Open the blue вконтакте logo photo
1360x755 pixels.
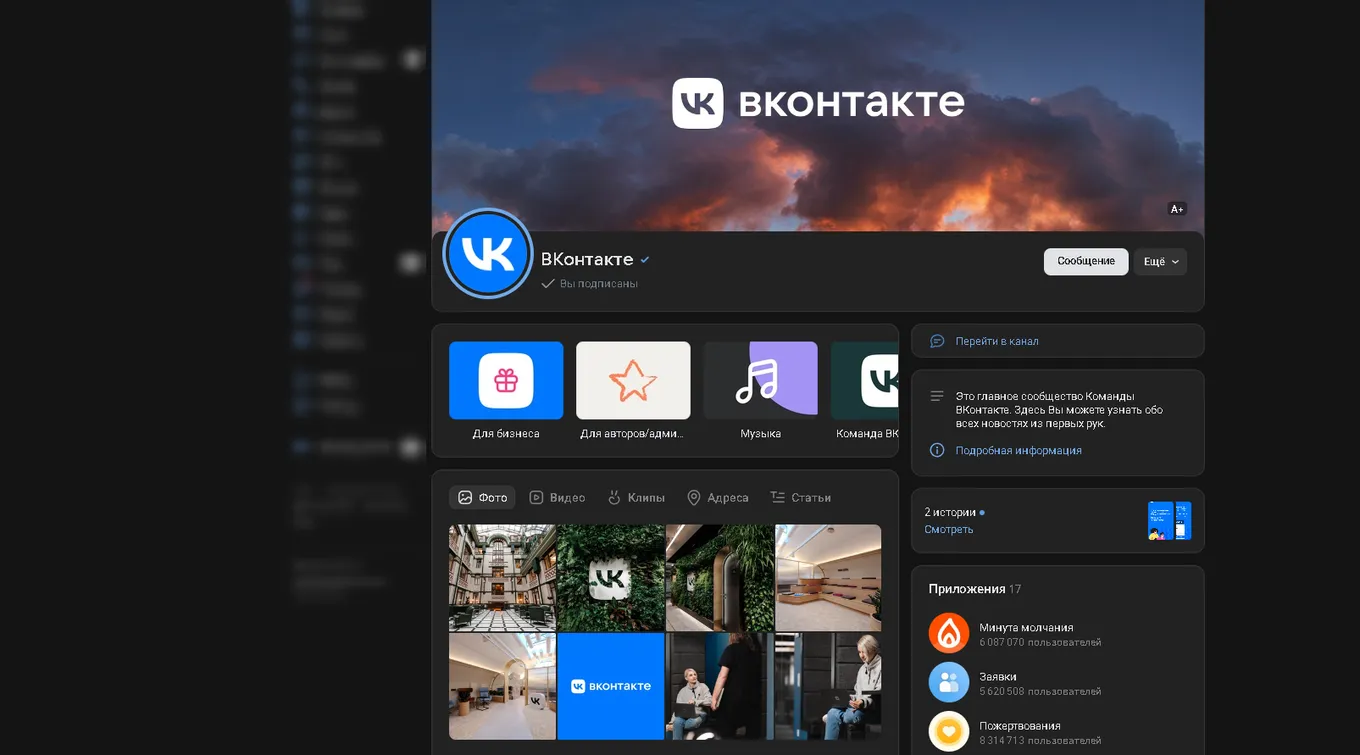tap(611, 686)
